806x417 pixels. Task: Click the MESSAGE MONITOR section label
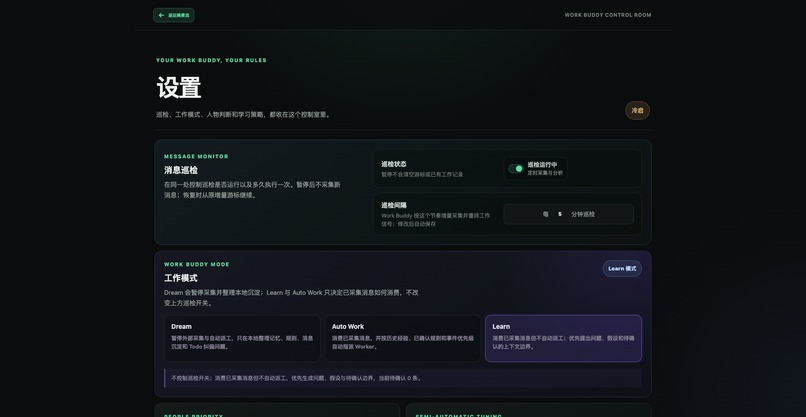pos(196,156)
